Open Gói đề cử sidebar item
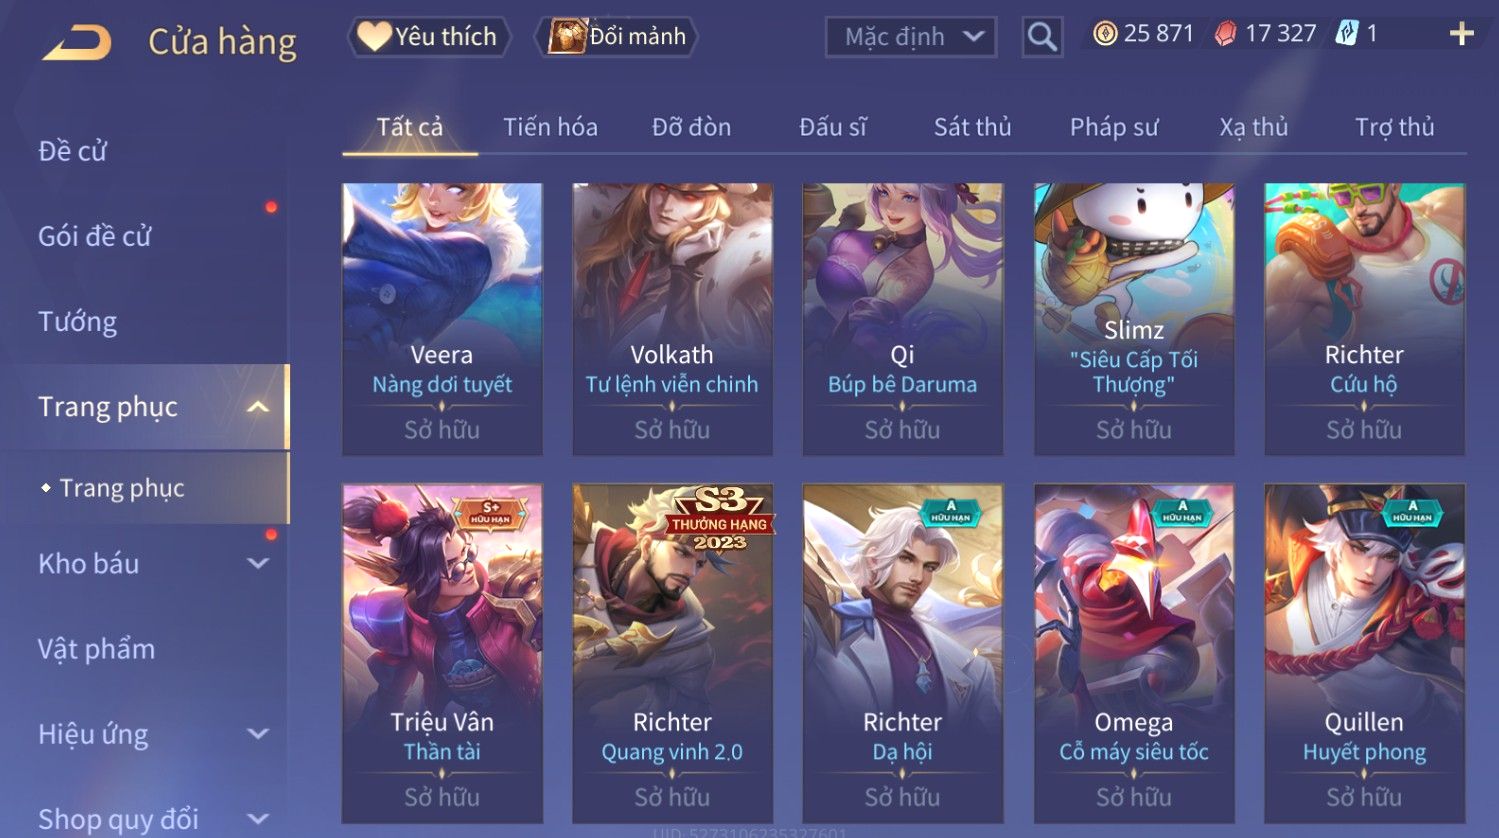 pos(95,237)
